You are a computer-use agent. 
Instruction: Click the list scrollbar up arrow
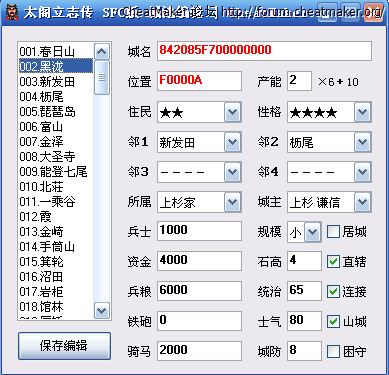tap(102, 52)
